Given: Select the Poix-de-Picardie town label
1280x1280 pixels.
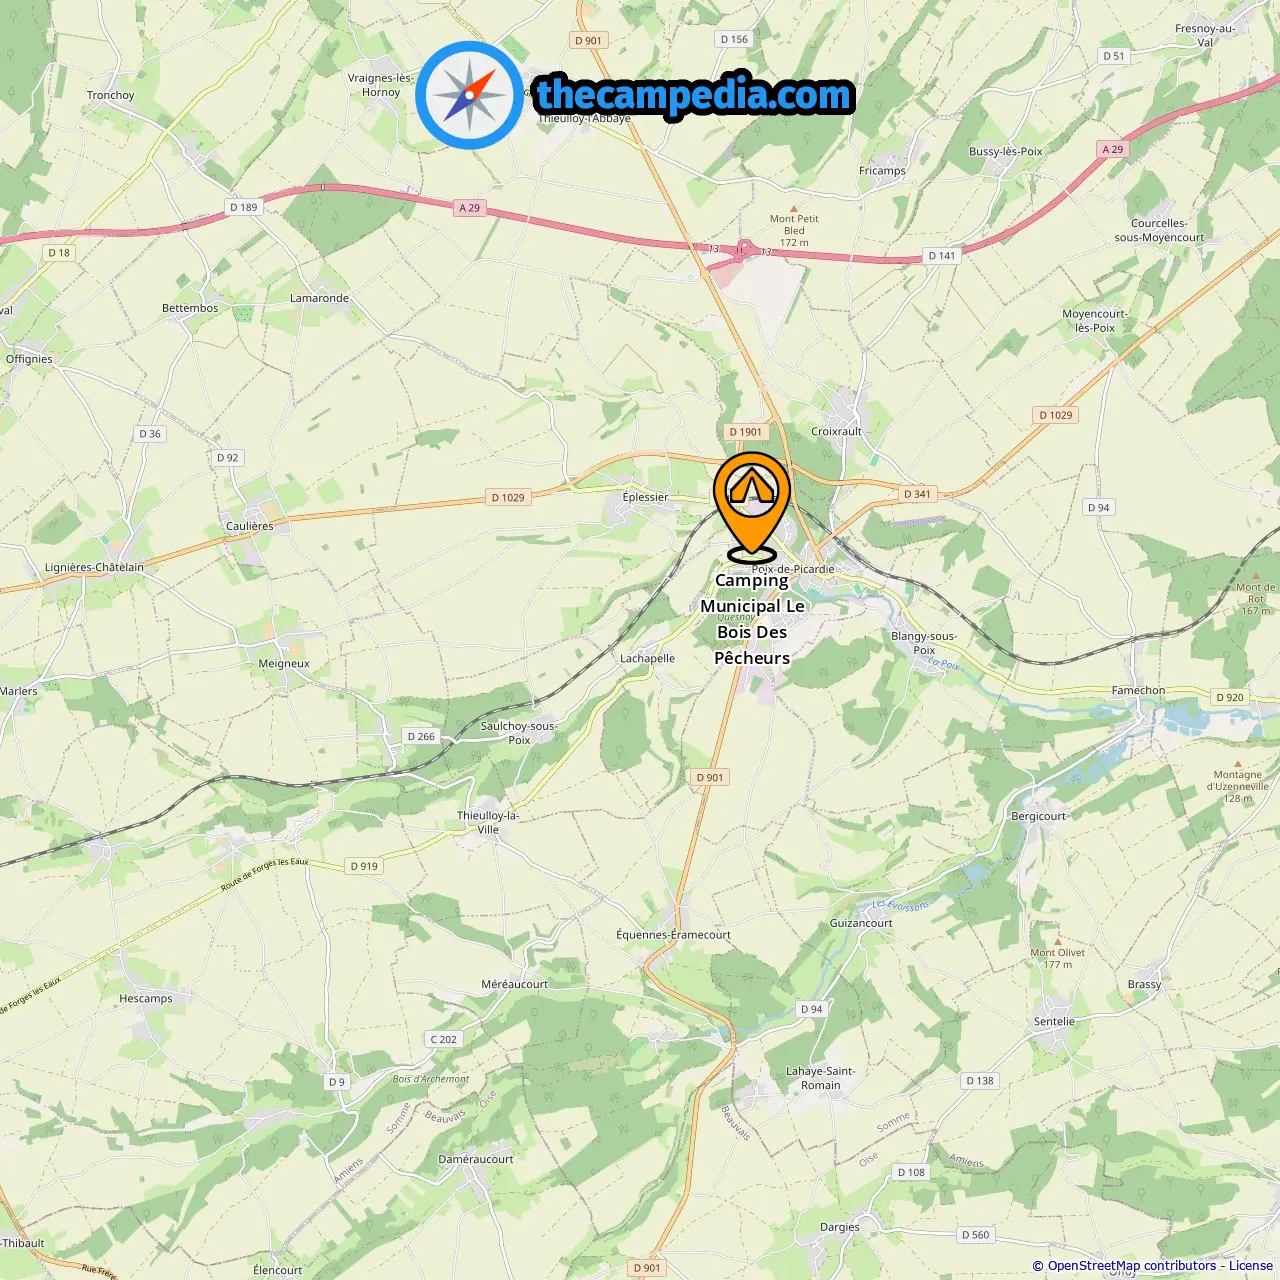Looking at the screenshot, I should coord(793,569).
